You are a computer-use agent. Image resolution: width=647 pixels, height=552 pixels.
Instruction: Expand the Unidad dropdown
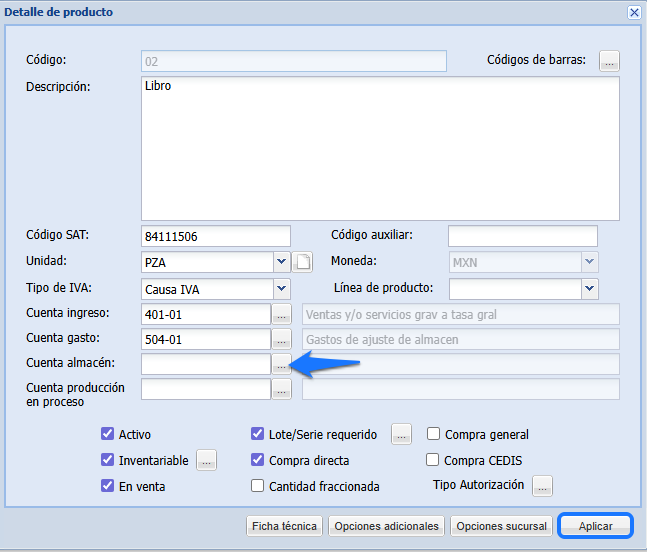pyautogui.click(x=281, y=262)
